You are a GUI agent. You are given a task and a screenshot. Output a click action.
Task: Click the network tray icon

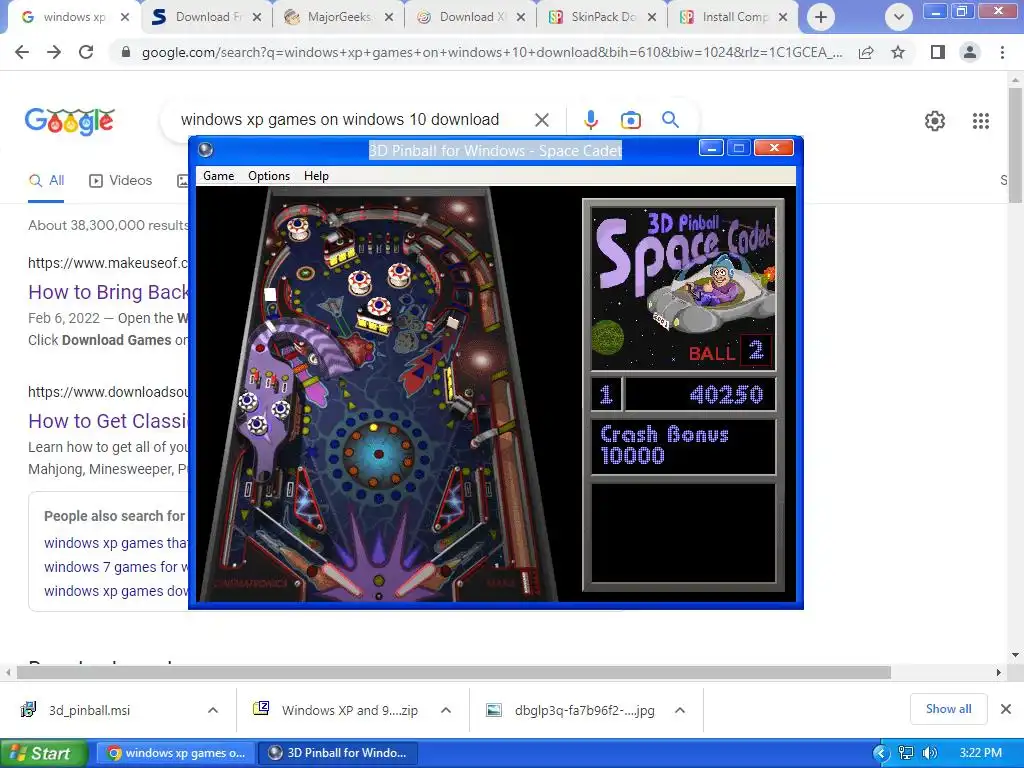coord(906,753)
